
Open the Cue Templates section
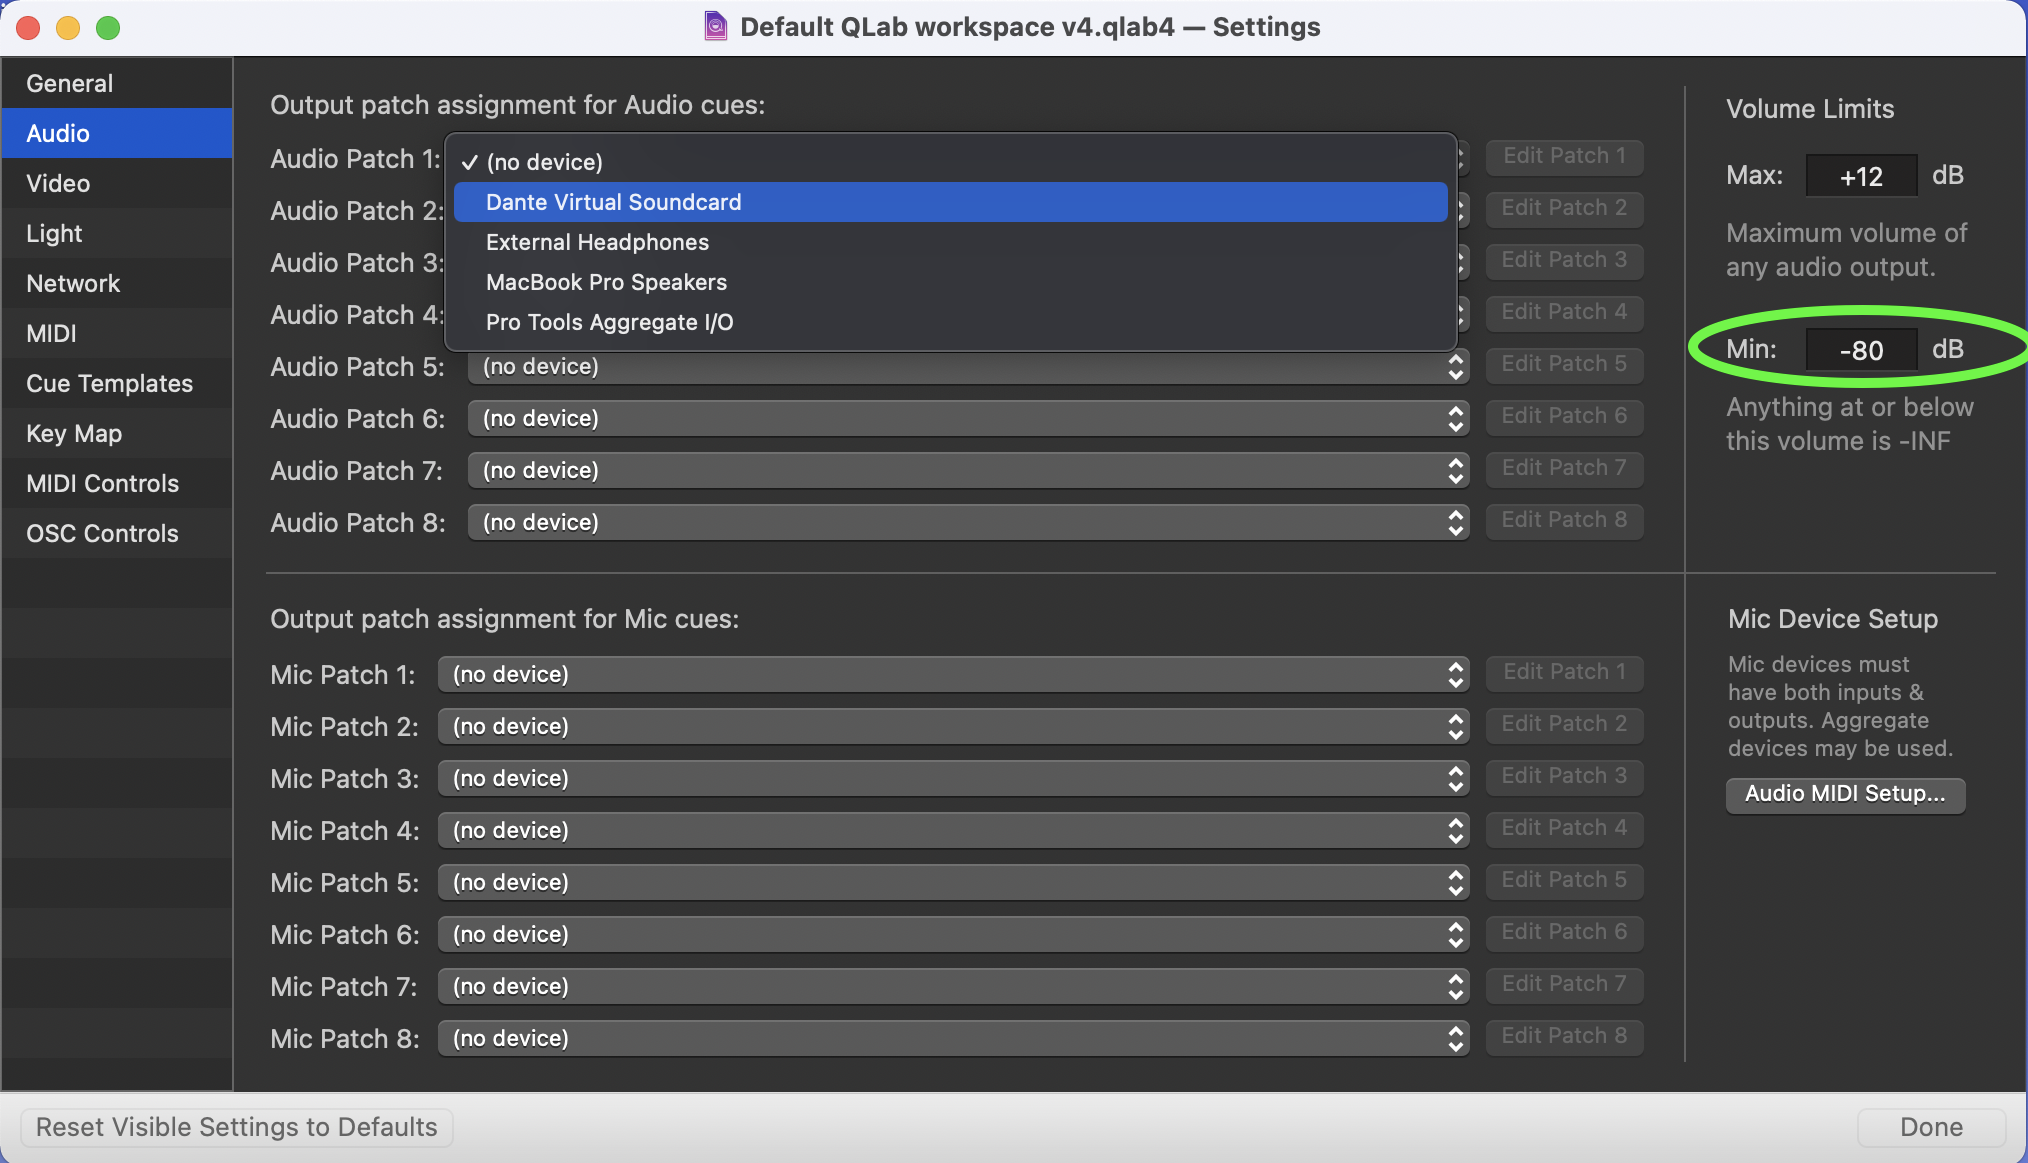pos(109,383)
